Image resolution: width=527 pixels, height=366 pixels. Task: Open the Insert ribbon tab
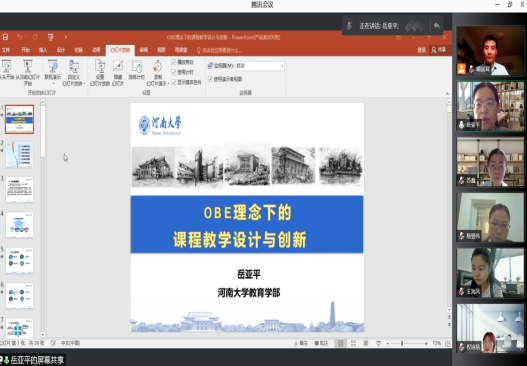pos(43,50)
